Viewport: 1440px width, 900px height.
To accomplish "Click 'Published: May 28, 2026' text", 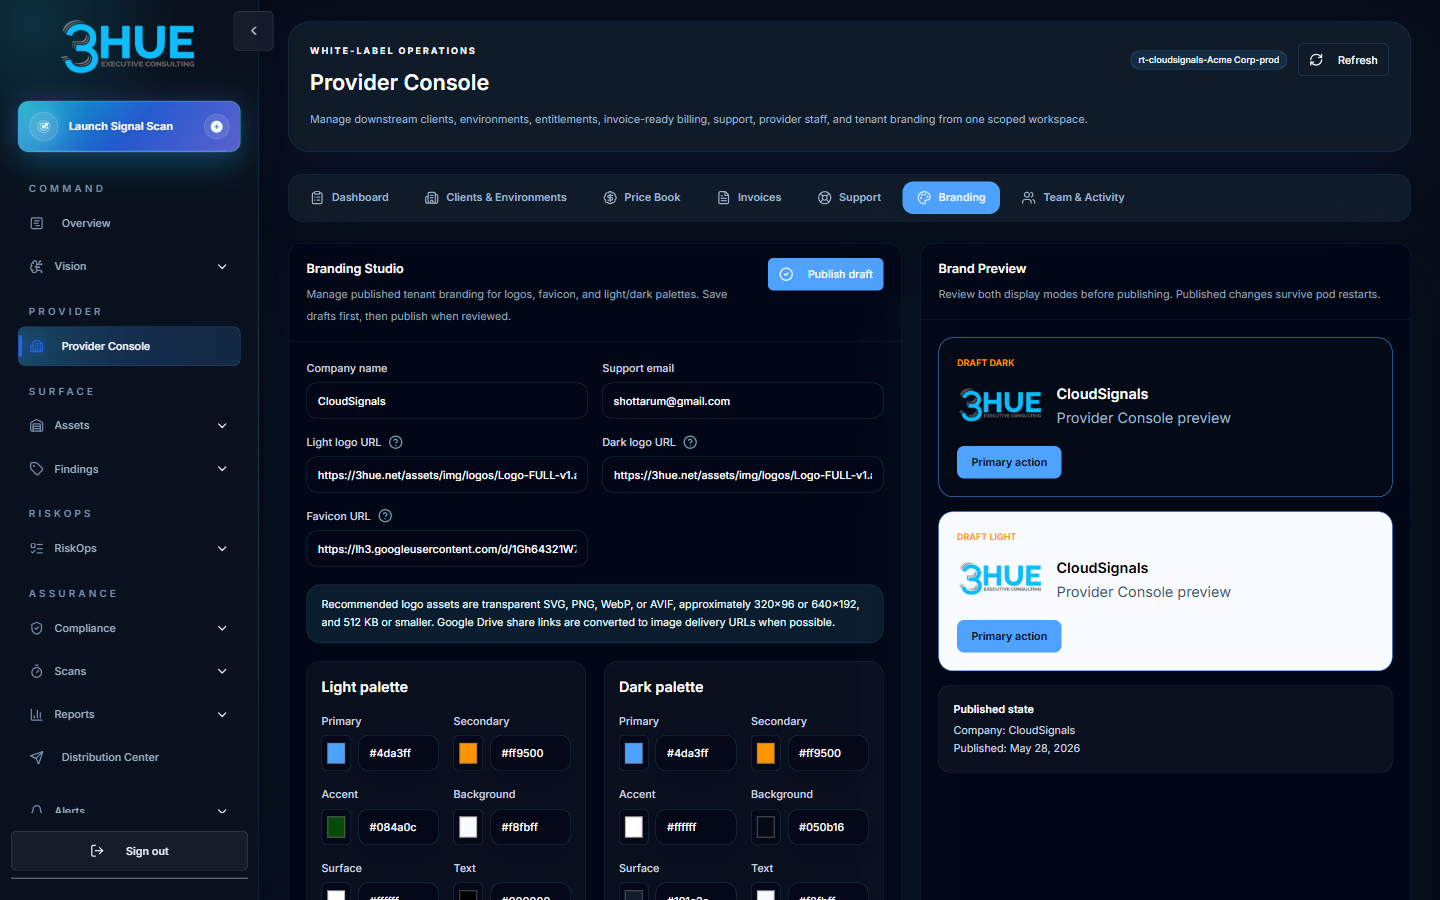I will click(x=1016, y=748).
